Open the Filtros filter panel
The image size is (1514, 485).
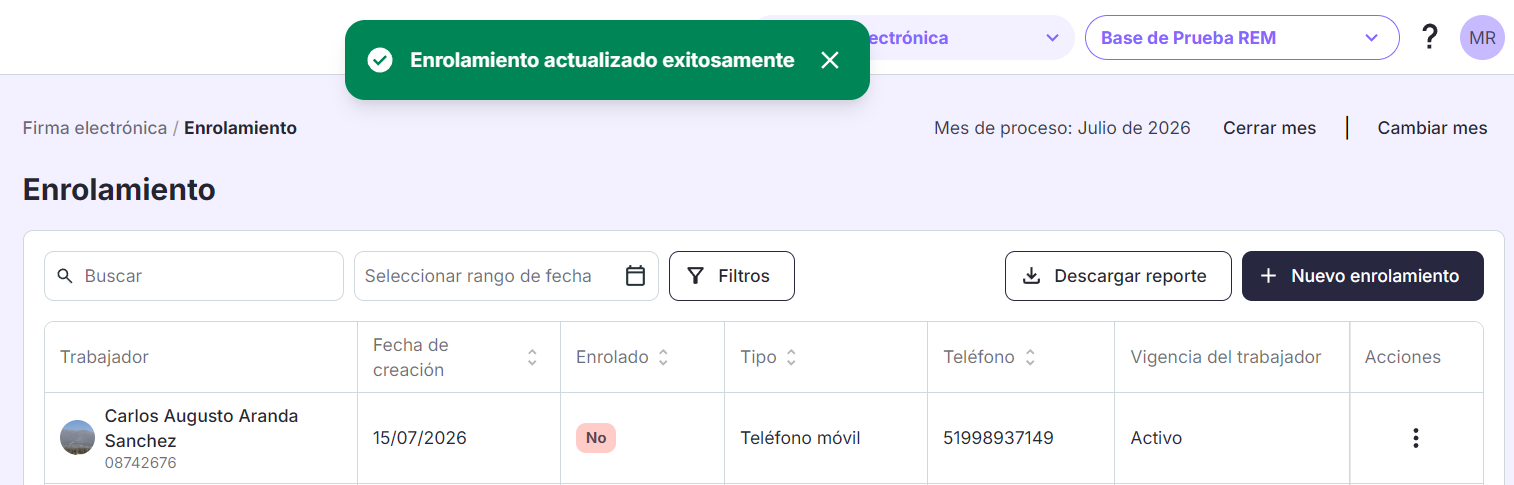click(732, 276)
